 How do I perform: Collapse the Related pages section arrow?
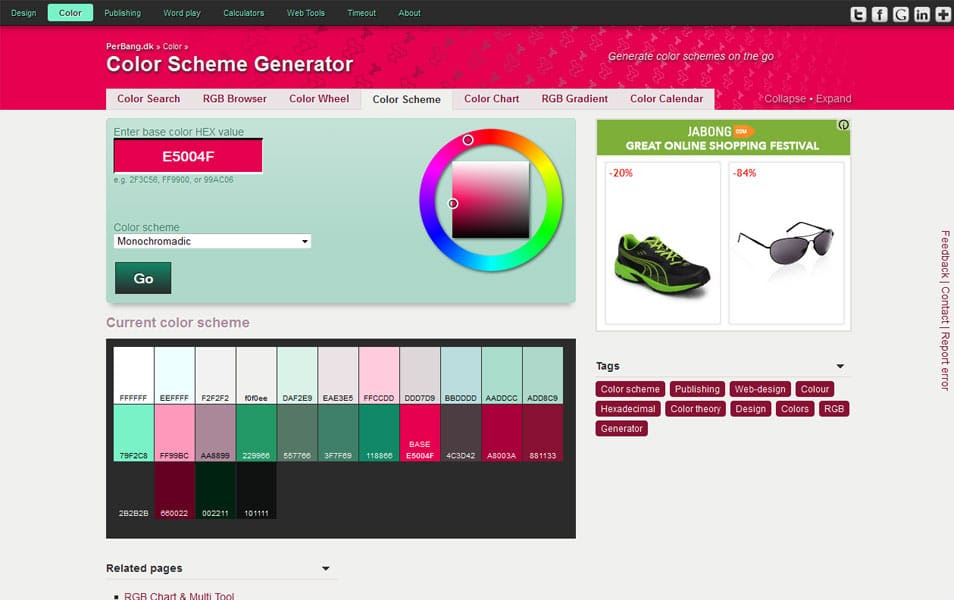point(326,569)
